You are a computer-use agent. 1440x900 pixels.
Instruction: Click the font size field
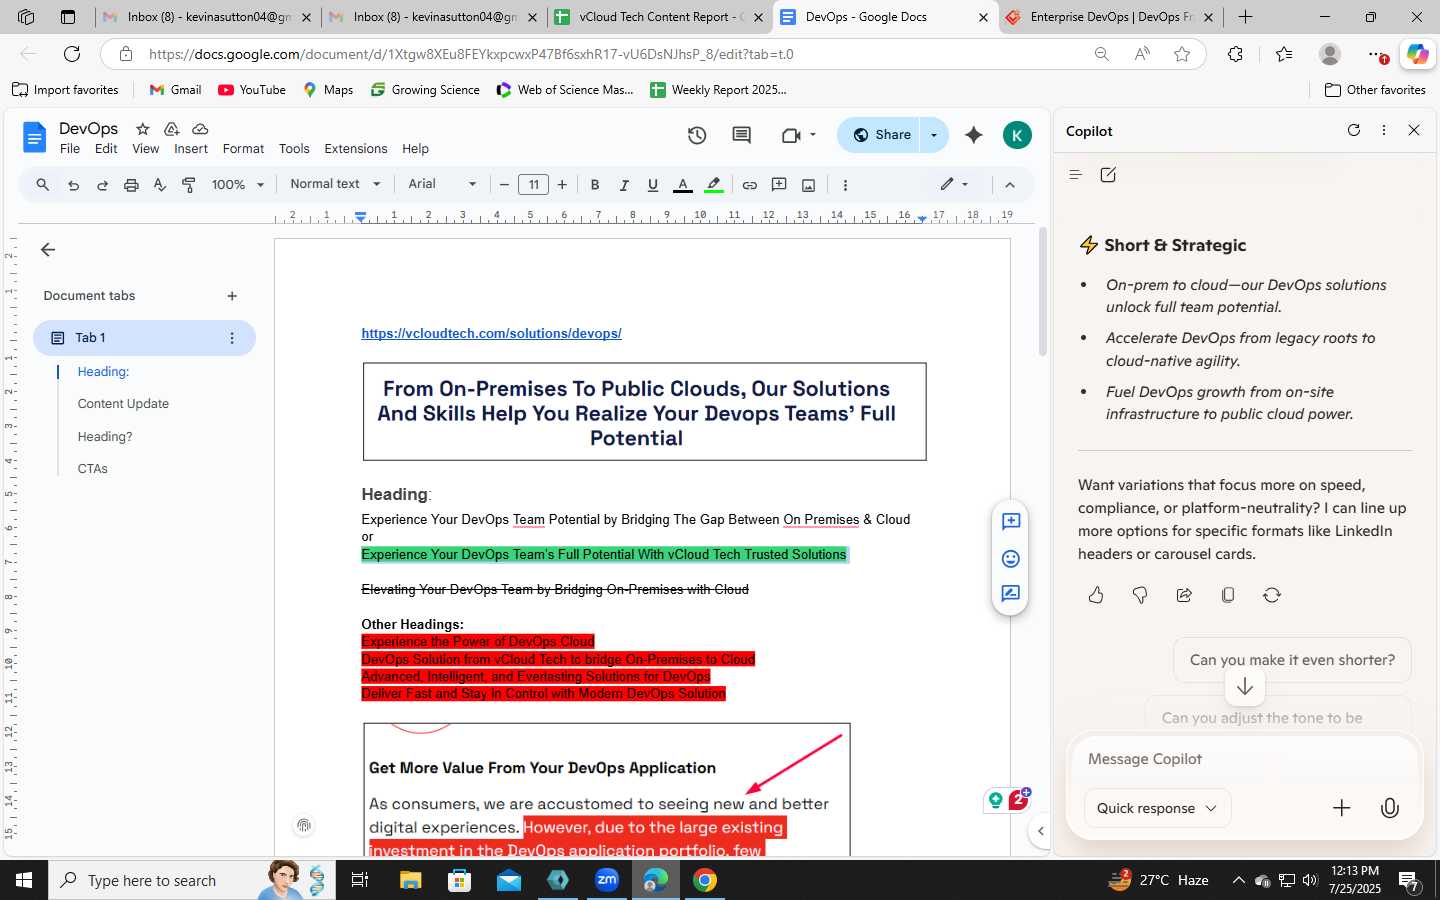533,185
